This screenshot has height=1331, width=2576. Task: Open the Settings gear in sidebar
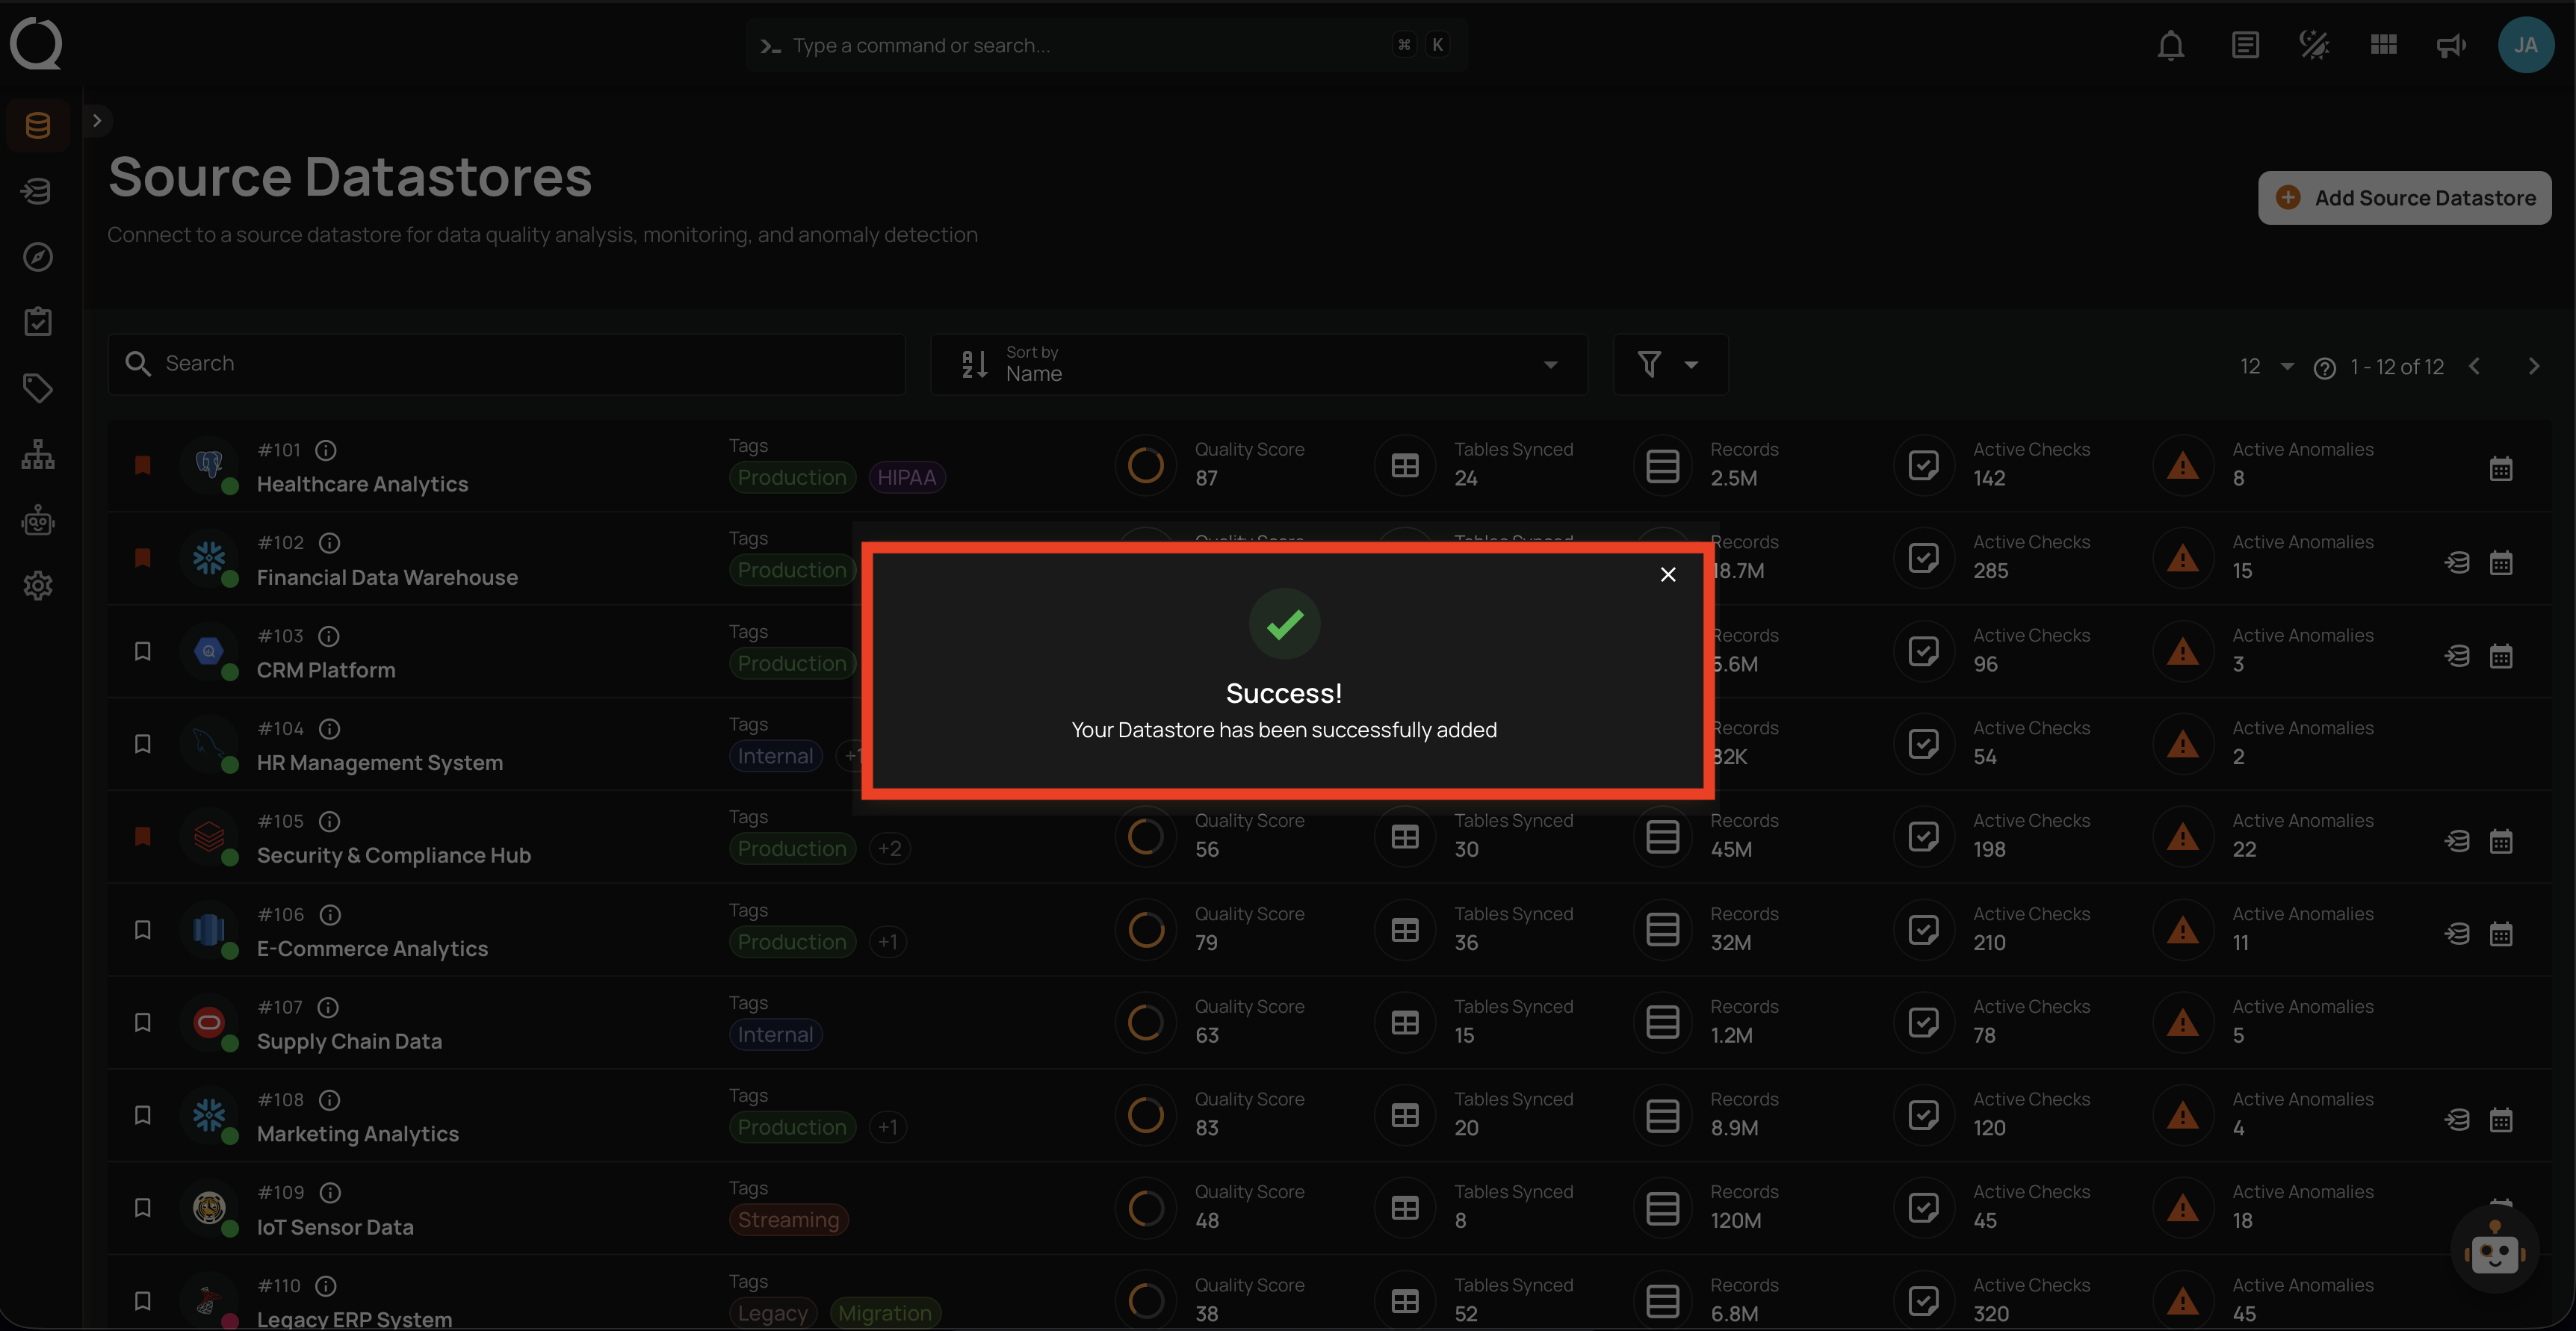pyautogui.click(x=38, y=585)
